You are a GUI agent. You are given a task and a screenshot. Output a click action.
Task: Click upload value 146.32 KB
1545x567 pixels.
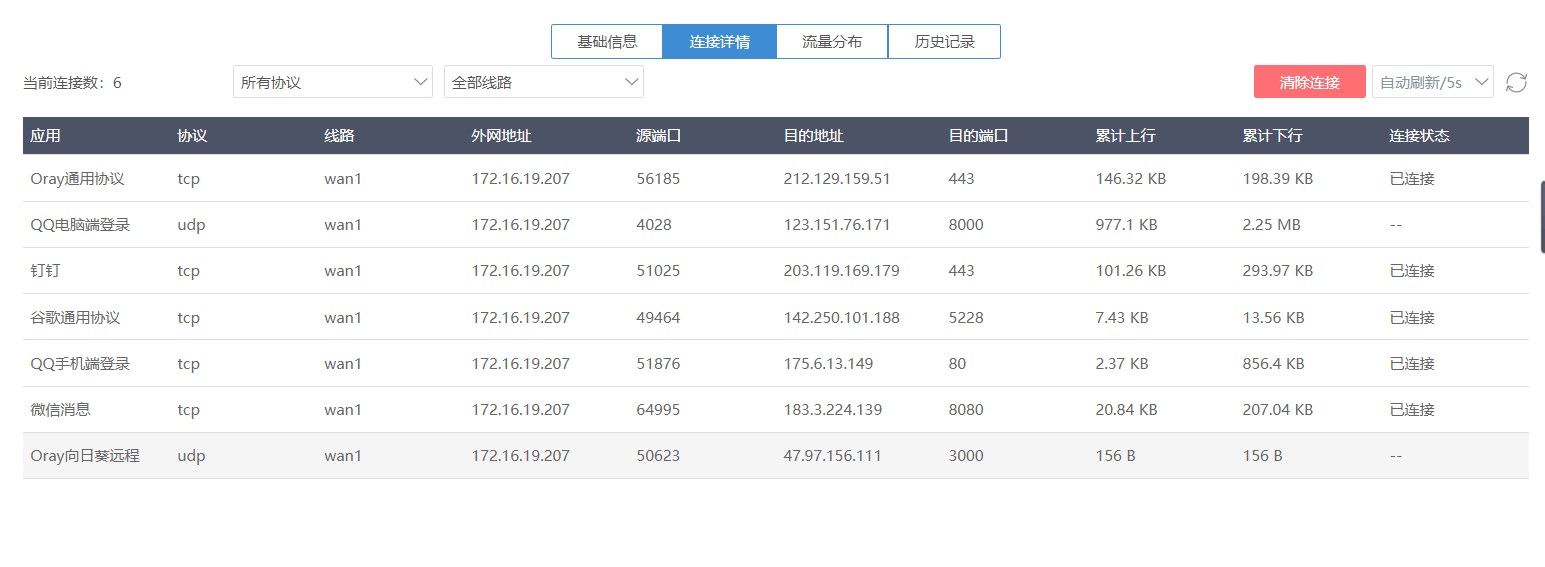[x=1131, y=179]
